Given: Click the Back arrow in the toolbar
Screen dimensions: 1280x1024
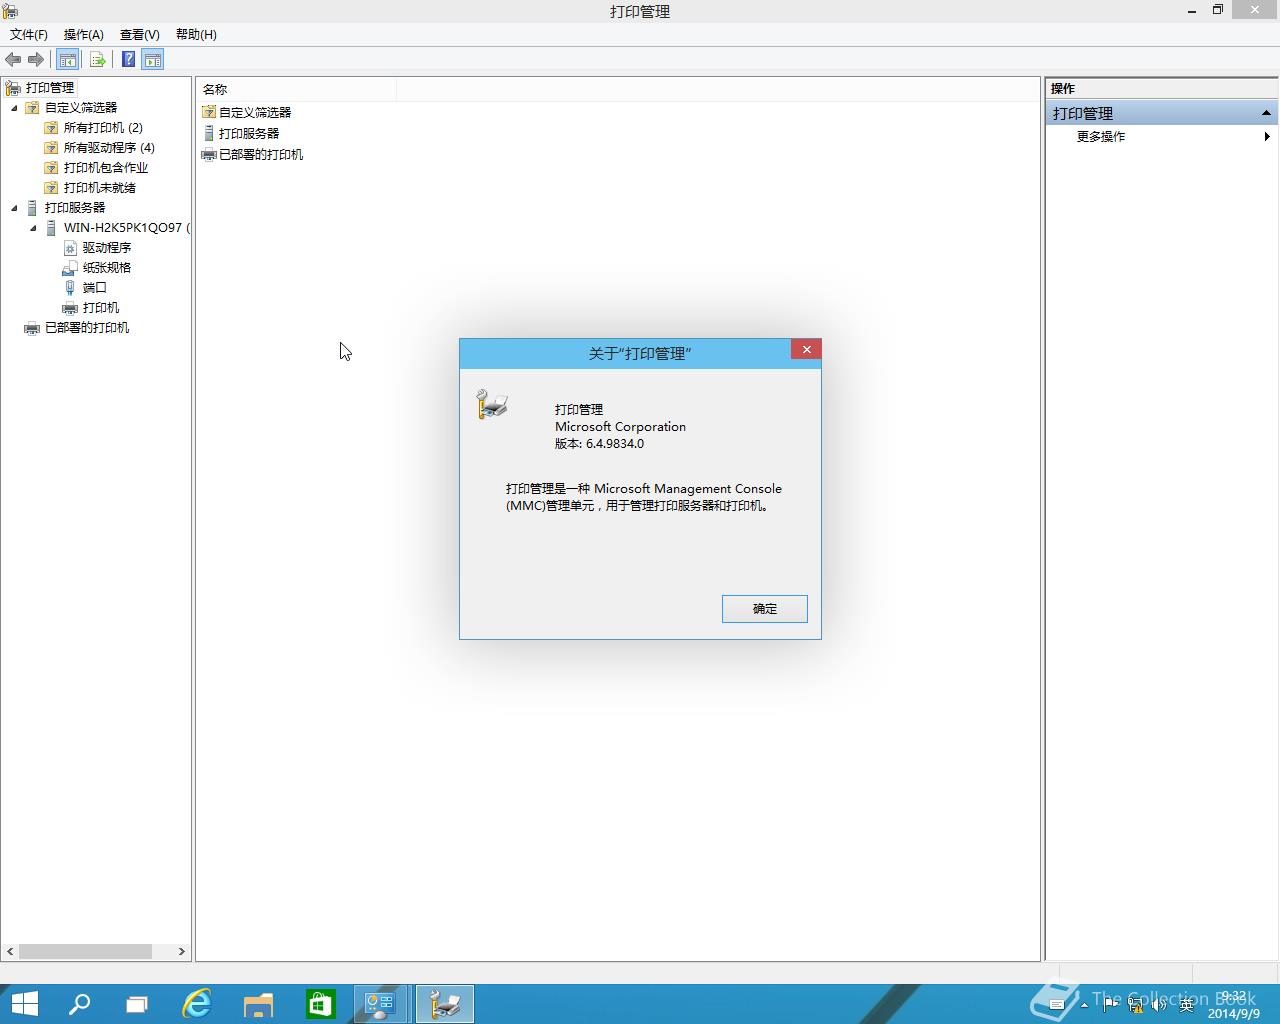Looking at the screenshot, I should pos(13,60).
